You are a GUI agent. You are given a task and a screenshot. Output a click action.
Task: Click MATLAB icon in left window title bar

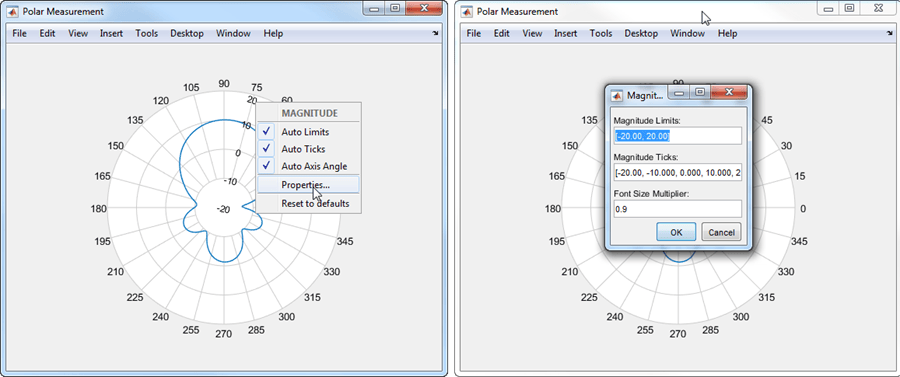tap(13, 11)
